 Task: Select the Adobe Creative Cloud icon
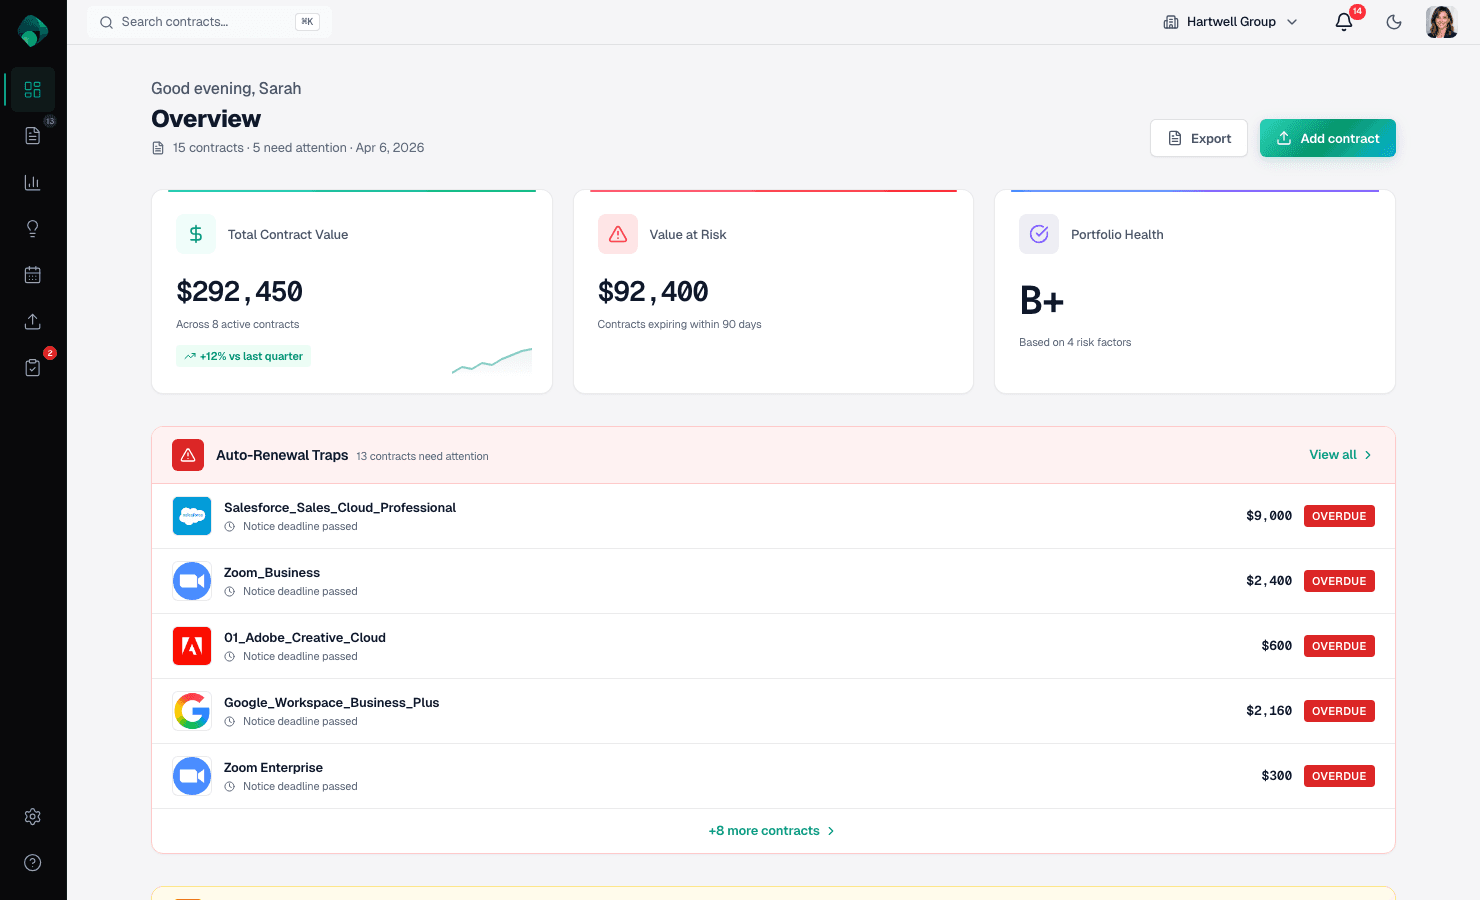tap(191, 645)
